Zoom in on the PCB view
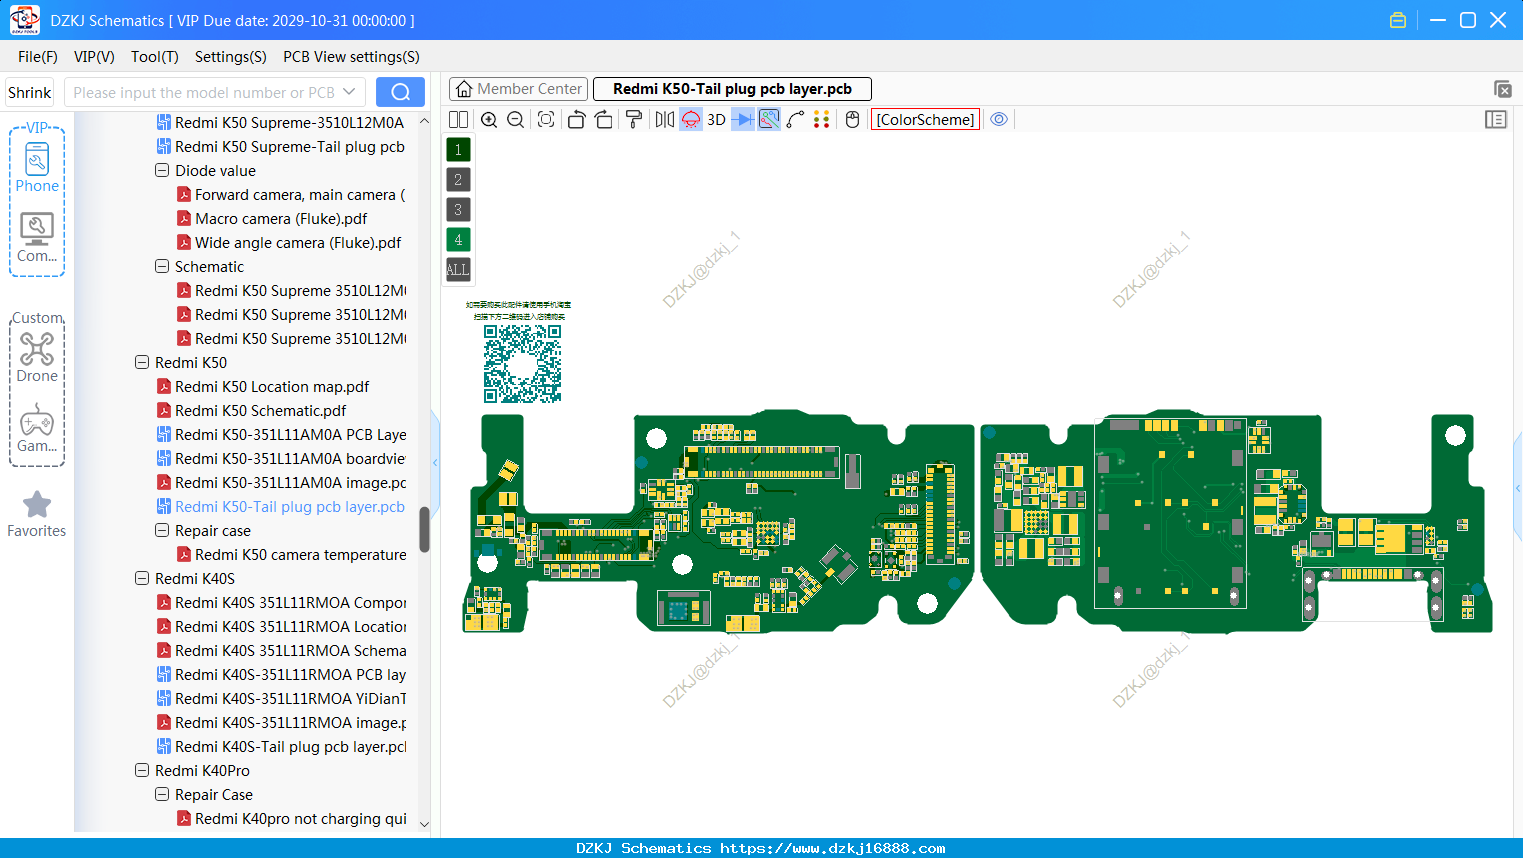The width and height of the screenshot is (1523, 858). 489,119
